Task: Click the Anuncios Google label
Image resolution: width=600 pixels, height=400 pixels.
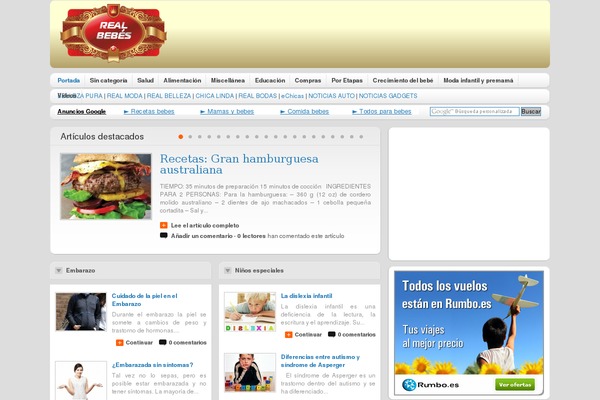Action: click(x=82, y=111)
